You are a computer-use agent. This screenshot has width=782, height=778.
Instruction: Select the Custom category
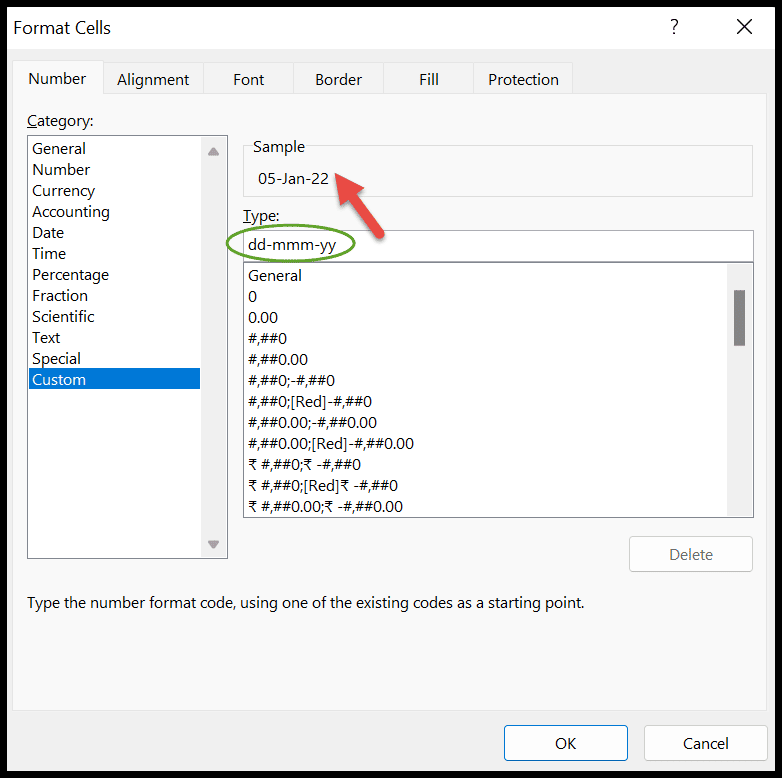tap(115, 380)
